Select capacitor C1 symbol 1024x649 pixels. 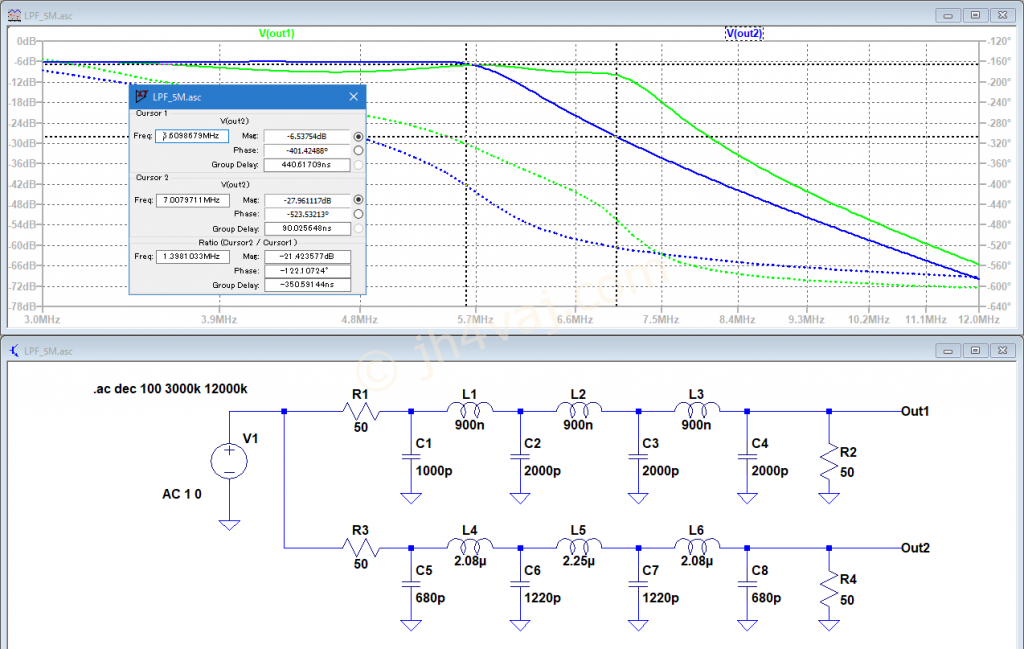point(411,457)
